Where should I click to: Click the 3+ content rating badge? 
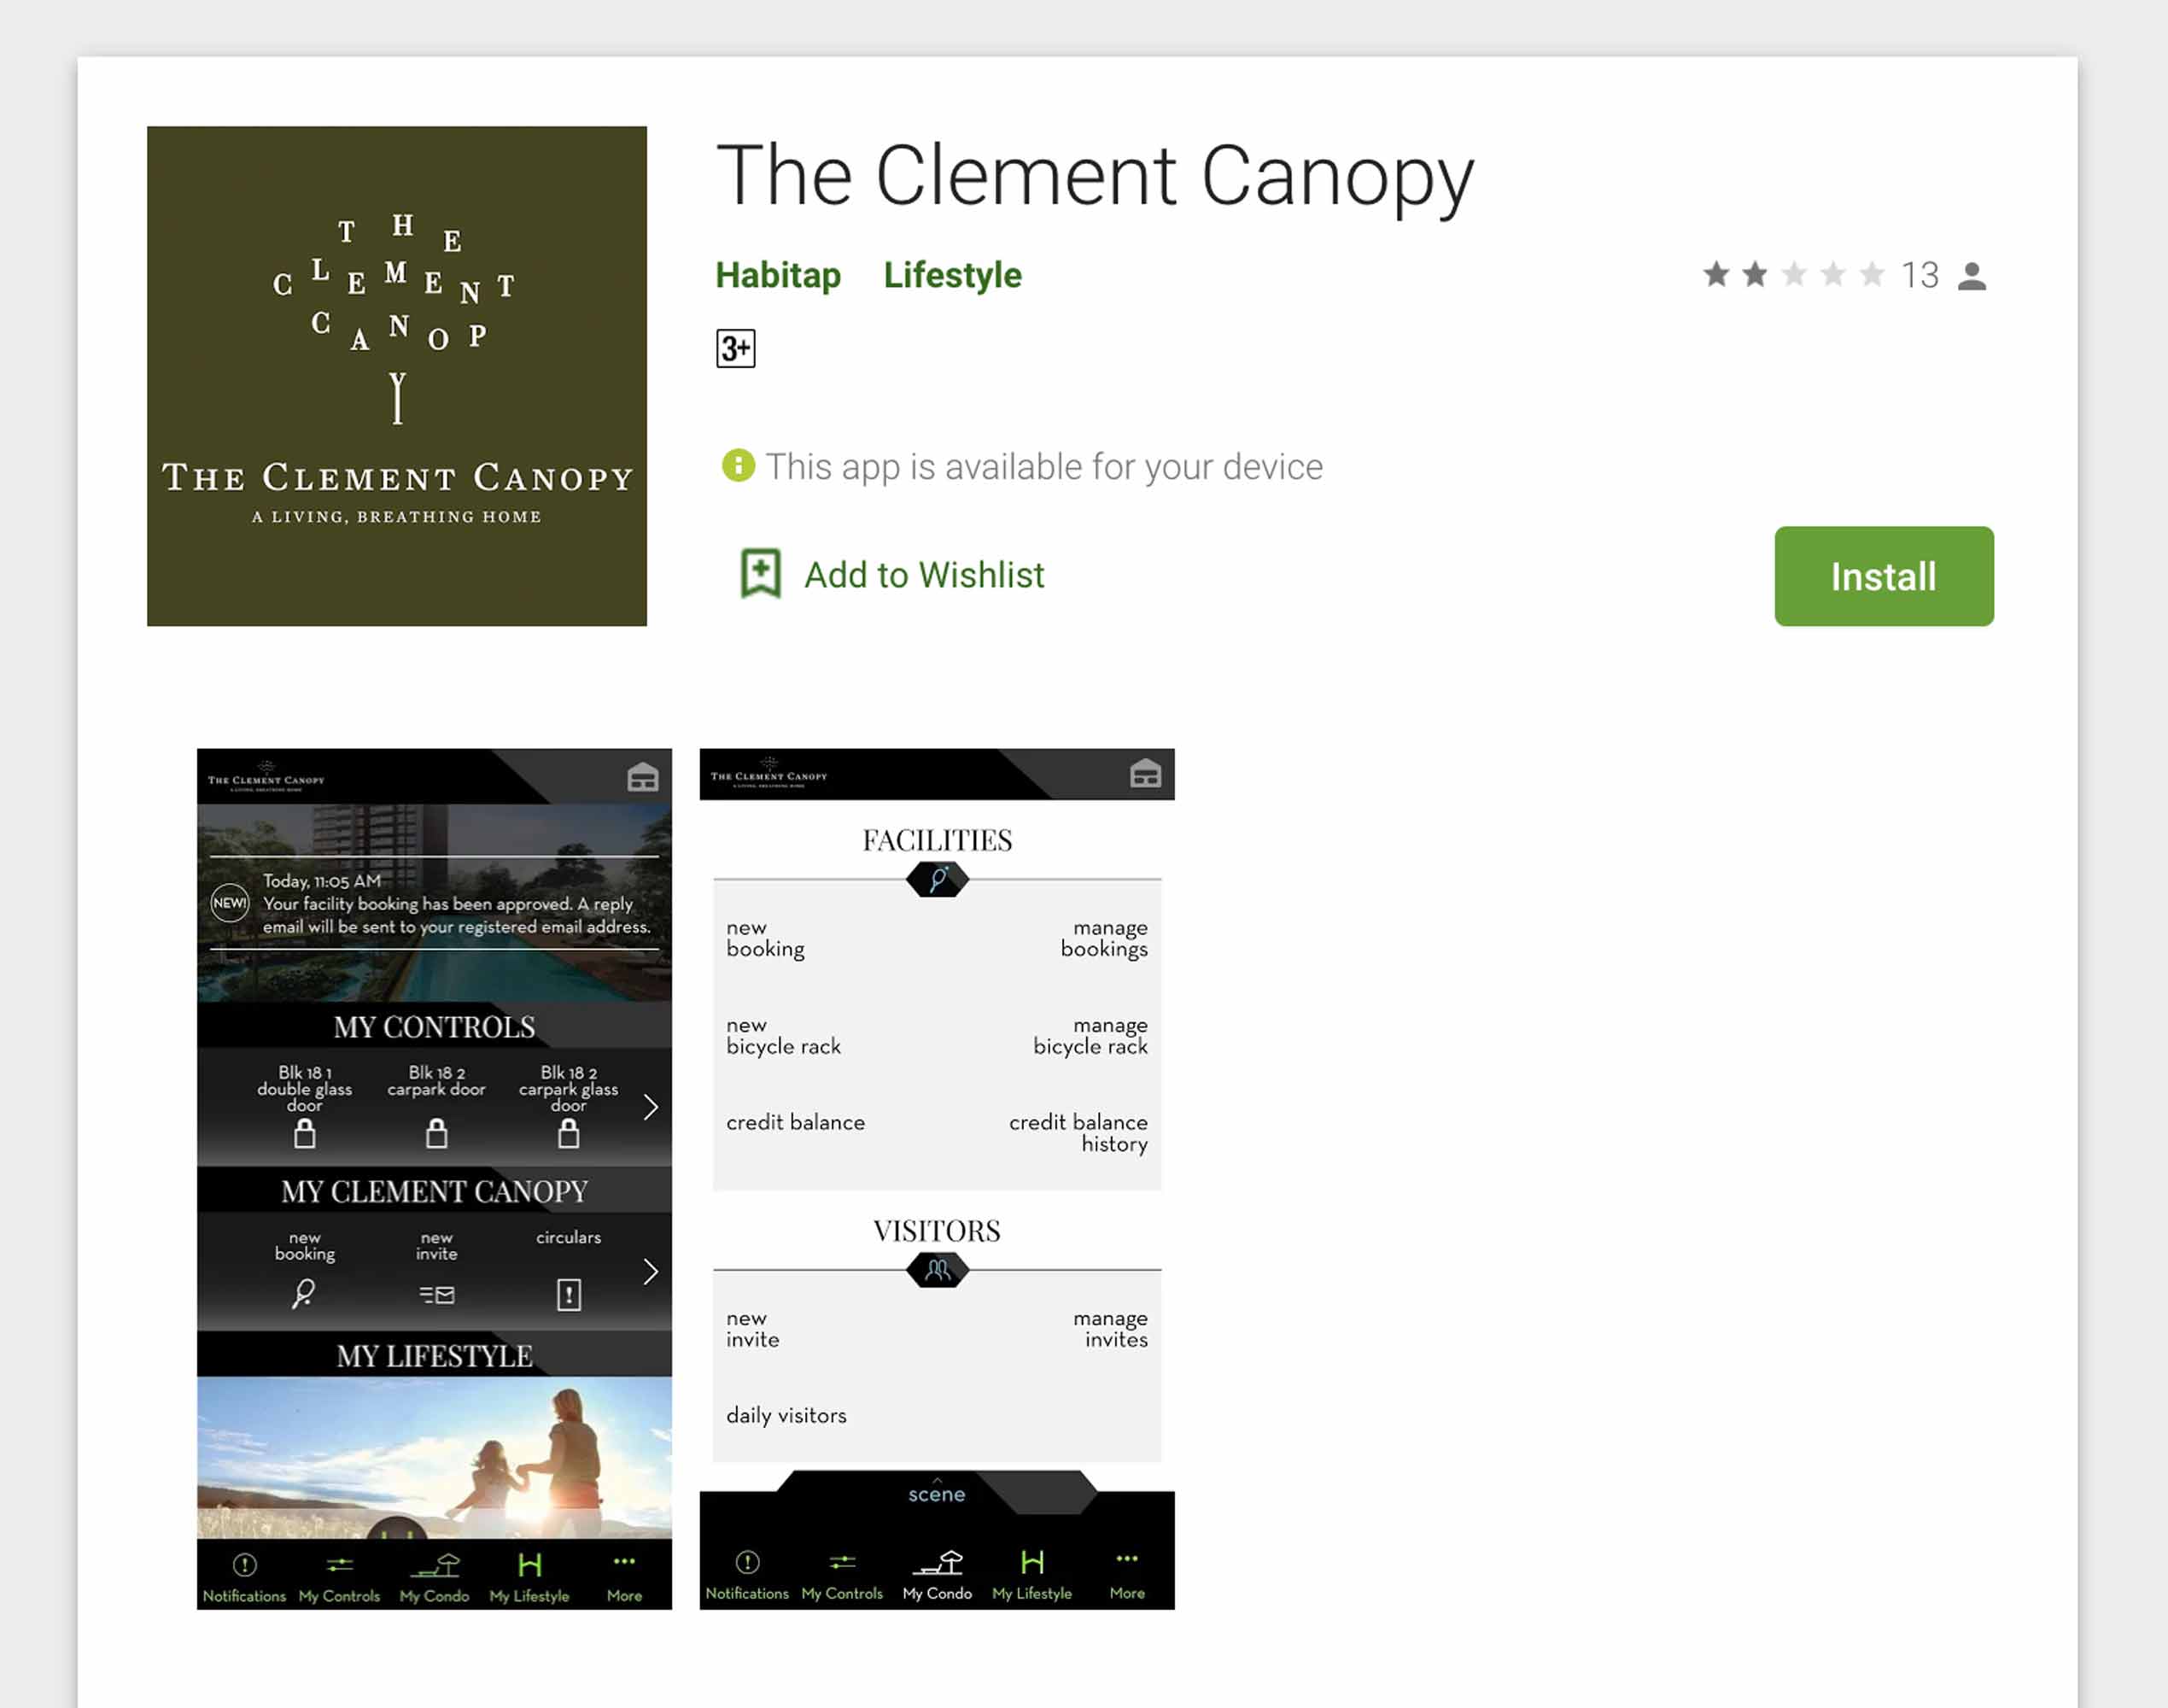click(x=735, y=348)
